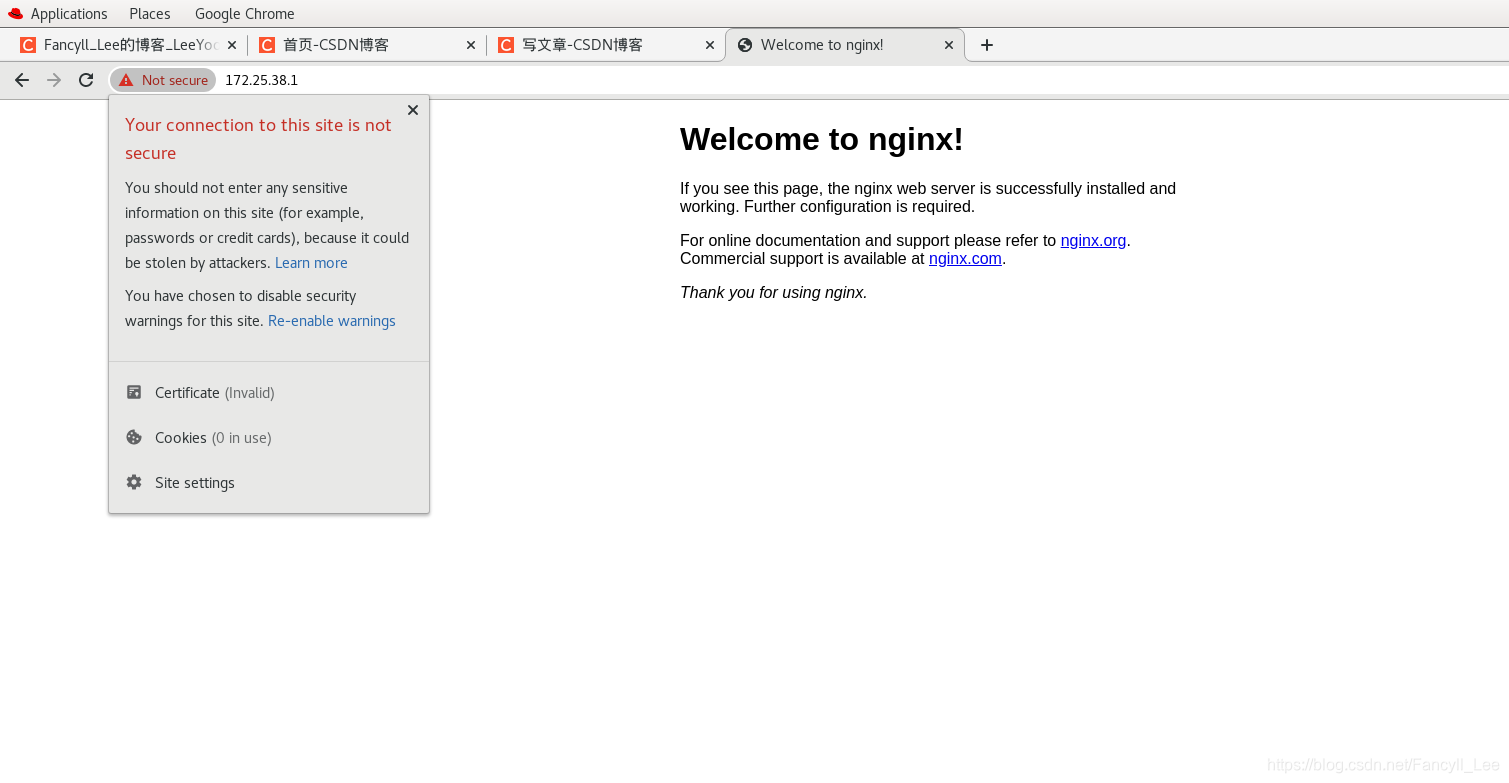This screenshot has width=1509, height=783.
Task: Open the Applications menu
Action: [x=69, y=14]
